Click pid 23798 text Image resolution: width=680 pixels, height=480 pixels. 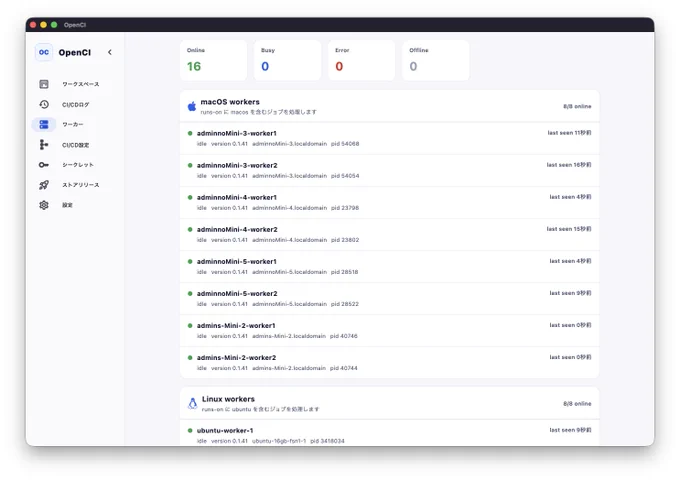345,208
